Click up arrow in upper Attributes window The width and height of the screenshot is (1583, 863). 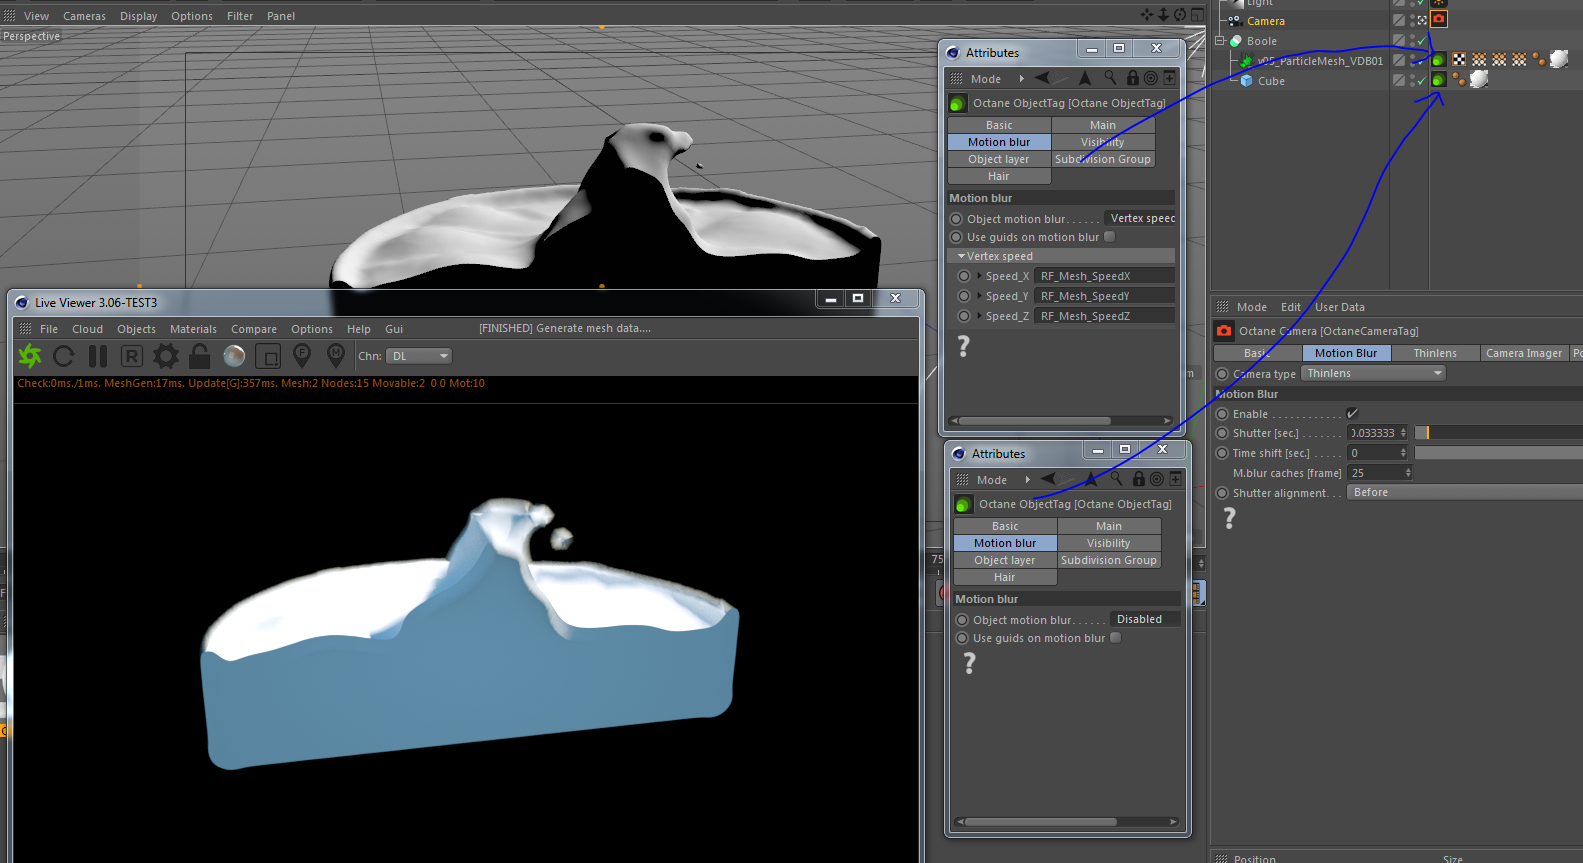(x=1085, y=78)
